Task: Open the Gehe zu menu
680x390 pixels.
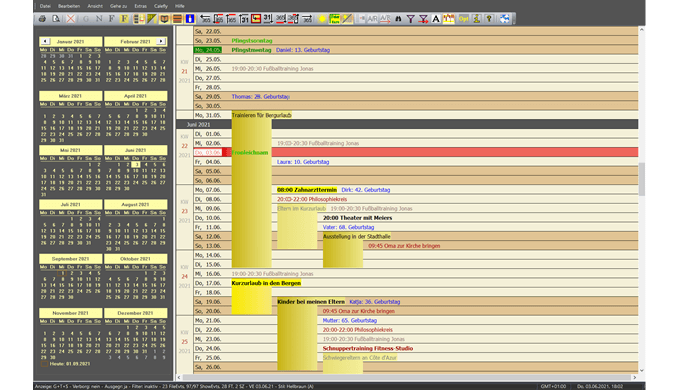Action: [x=118, y=6]
